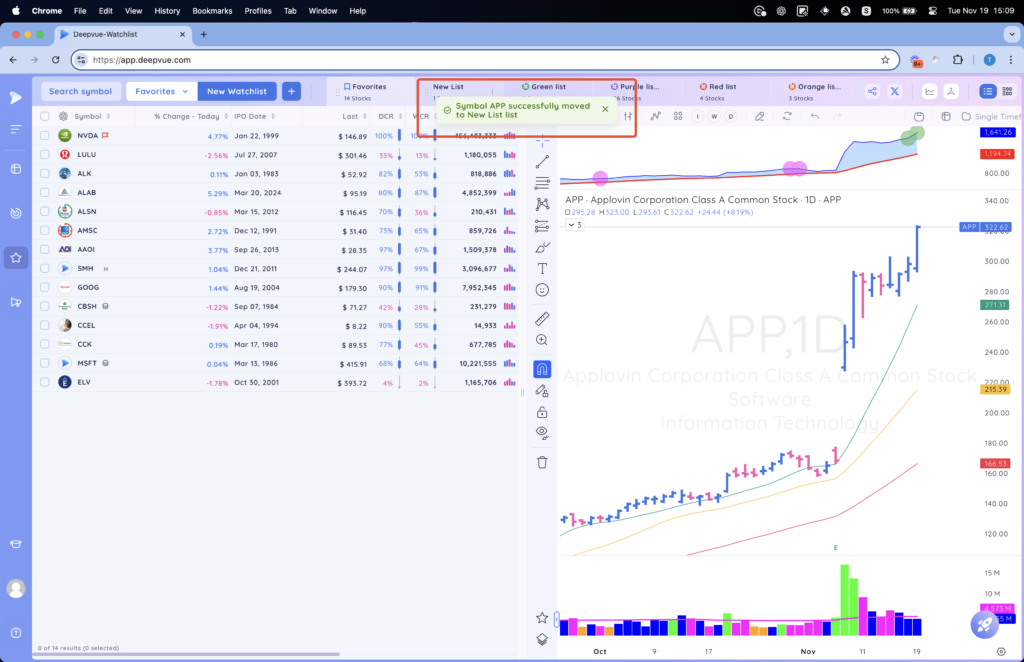Select the horizontal lines drawing tool

click(542, 183)
